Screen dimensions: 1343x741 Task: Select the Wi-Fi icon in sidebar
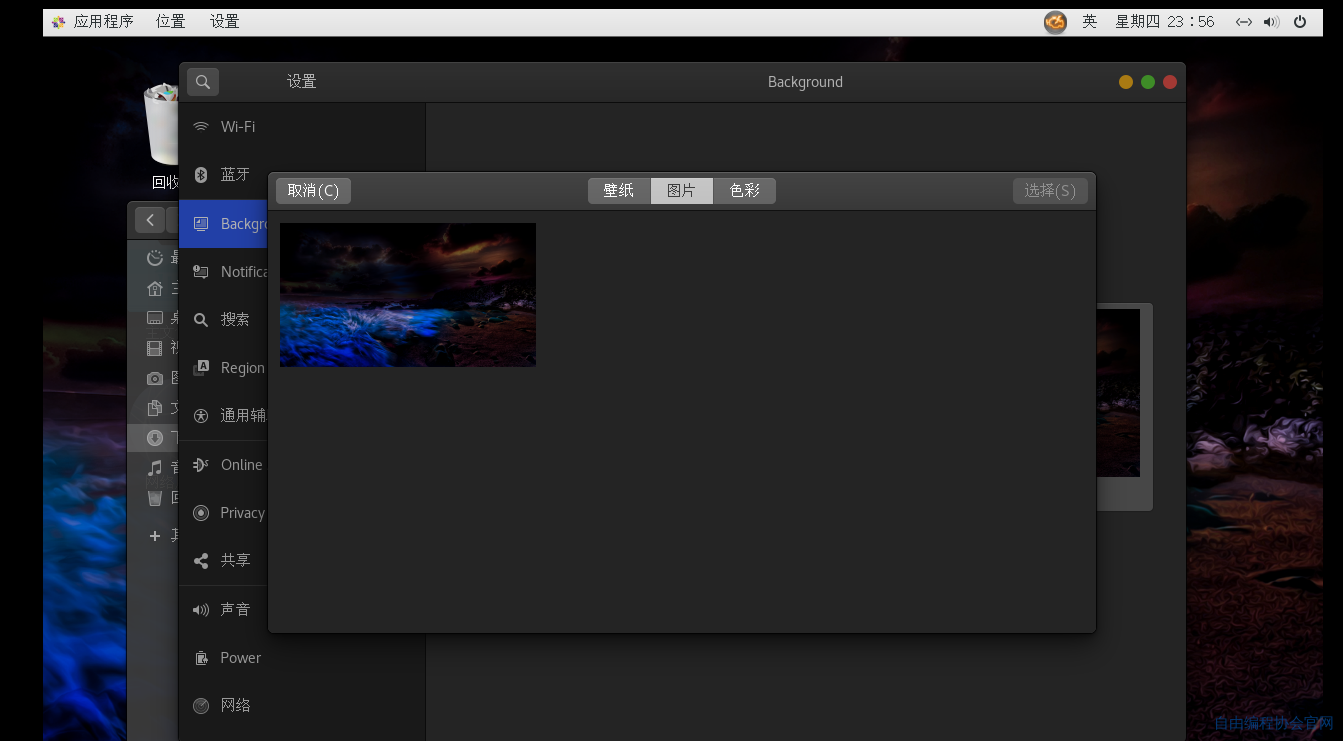pyautogui.click(x=201, y=127)
